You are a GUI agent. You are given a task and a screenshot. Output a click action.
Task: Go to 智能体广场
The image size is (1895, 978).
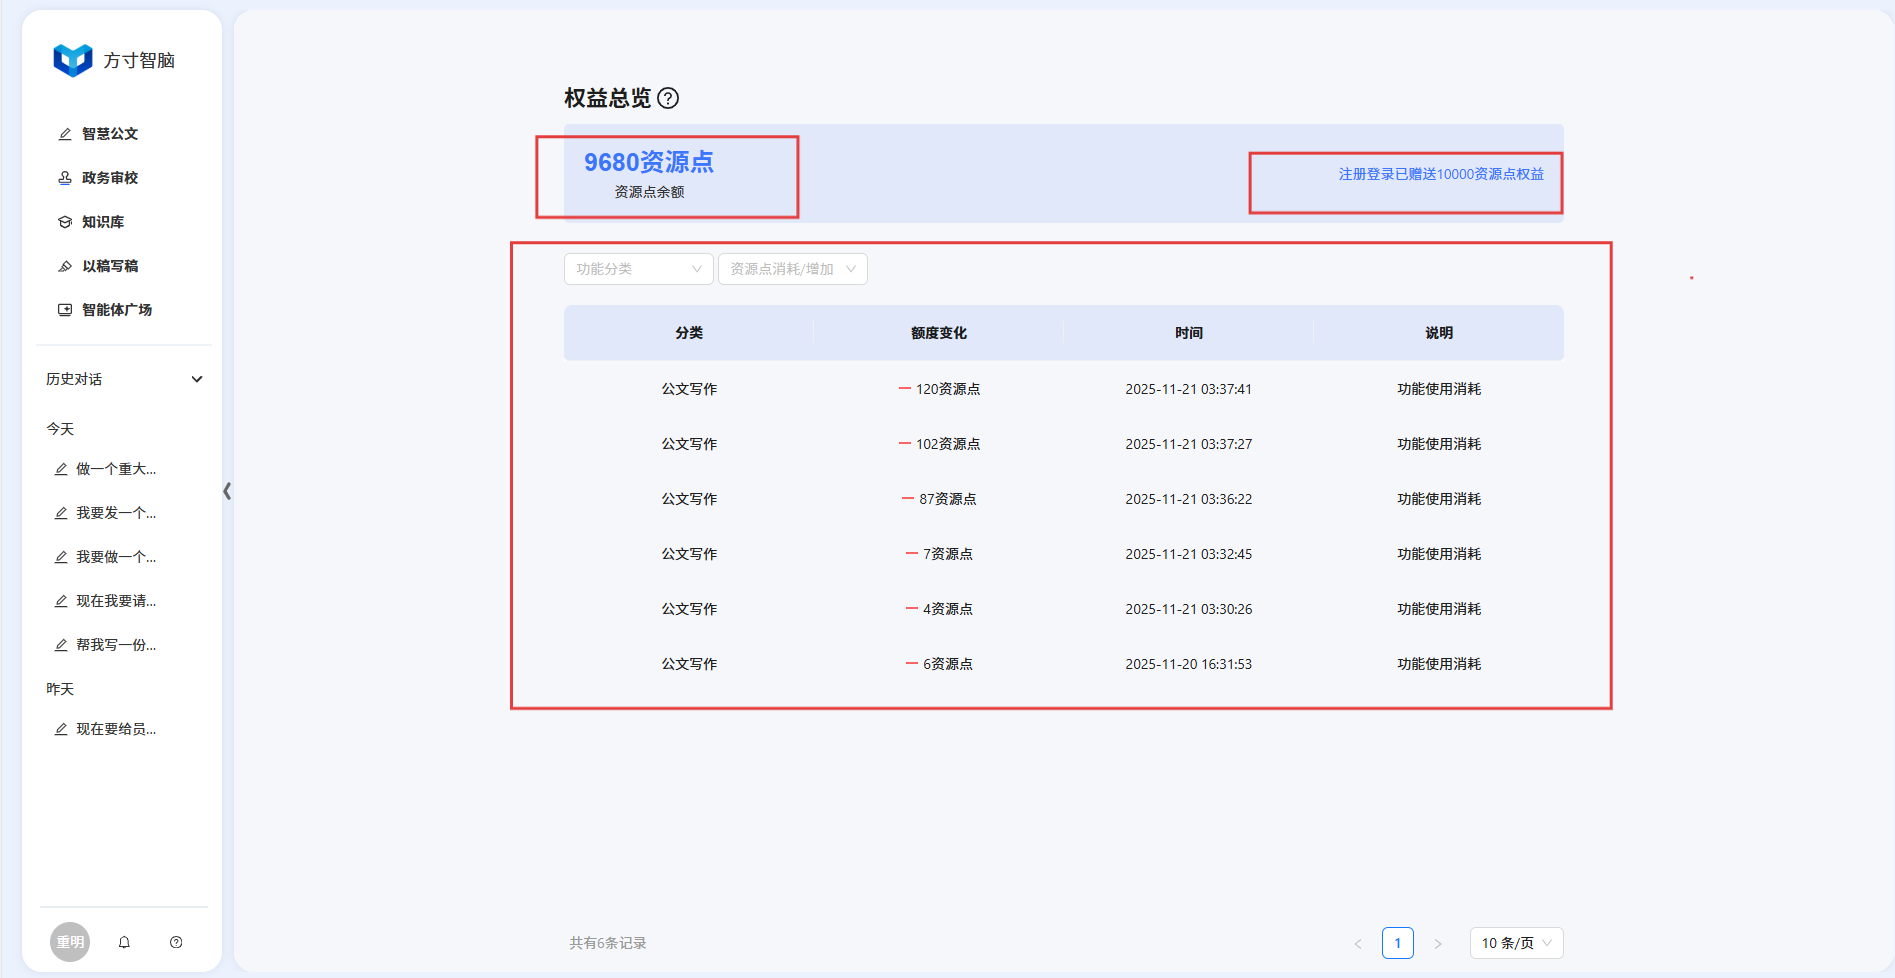point(116,310)
